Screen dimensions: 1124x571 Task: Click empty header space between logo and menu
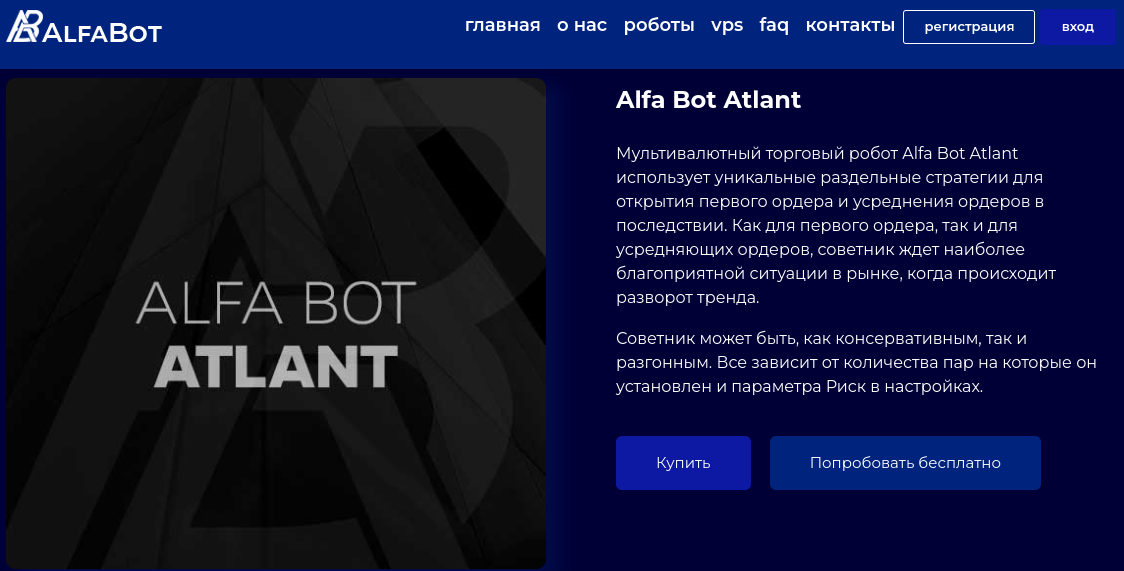[x=310, y=30]
